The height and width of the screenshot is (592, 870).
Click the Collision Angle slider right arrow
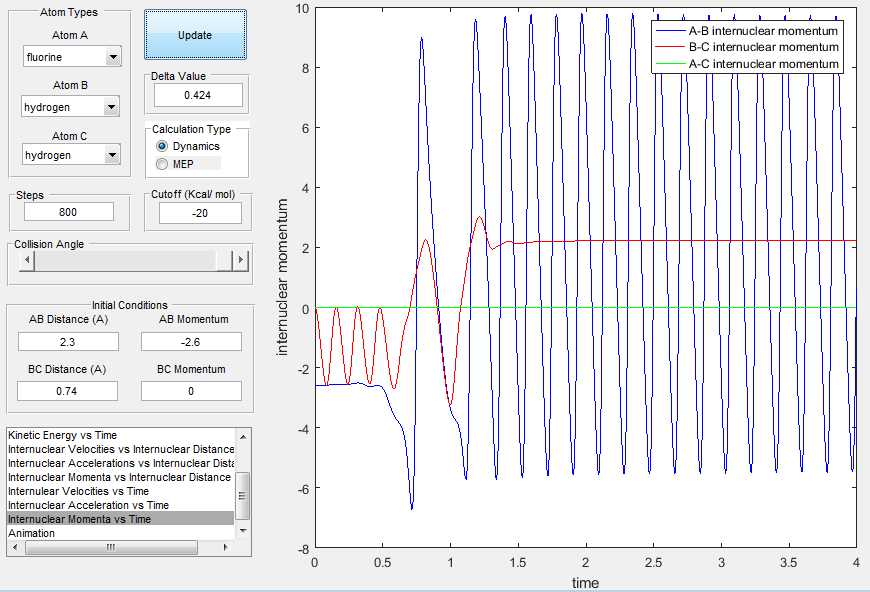[240, 260]
